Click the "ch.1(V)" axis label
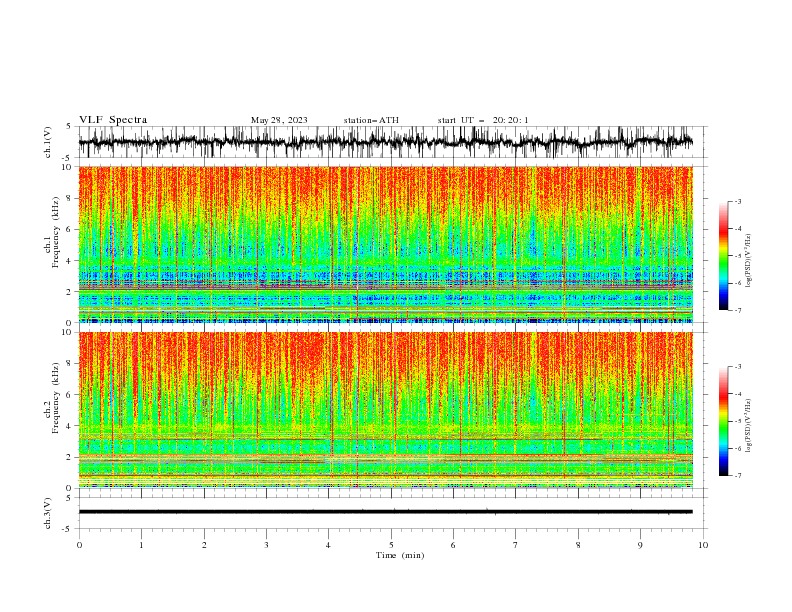Viewport: 792px width, 612px height. coord(48,142)
